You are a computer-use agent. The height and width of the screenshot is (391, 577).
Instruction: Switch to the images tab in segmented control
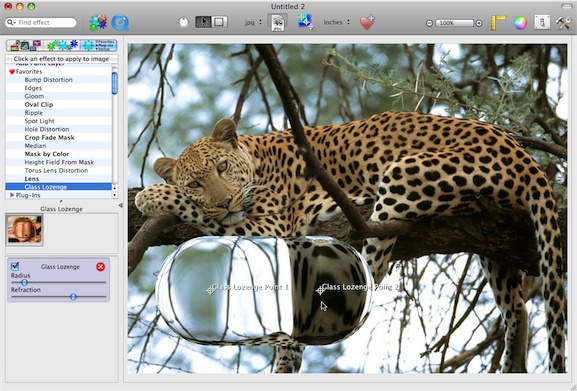[x=25, y=45]
